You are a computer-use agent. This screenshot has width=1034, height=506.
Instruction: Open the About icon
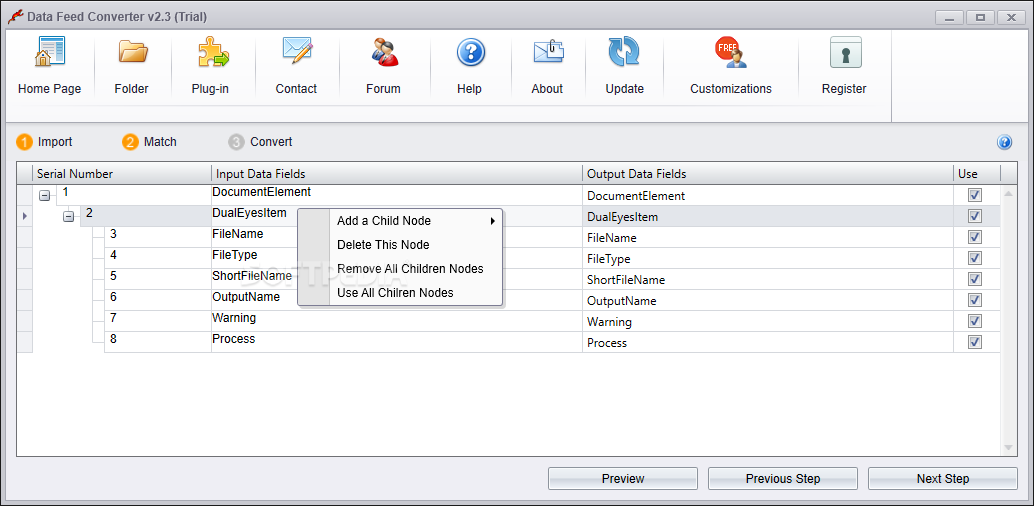pos(548,52)
